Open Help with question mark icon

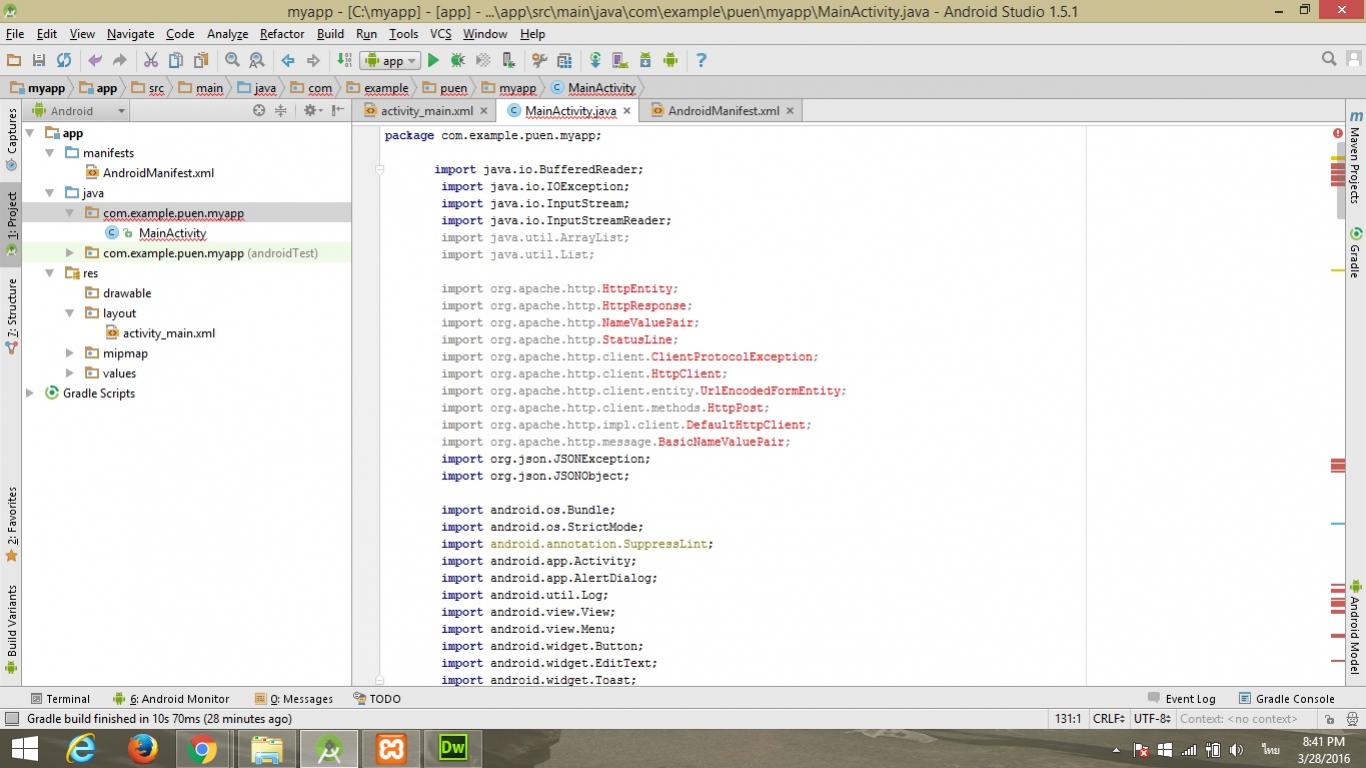(x=701, y=61)
